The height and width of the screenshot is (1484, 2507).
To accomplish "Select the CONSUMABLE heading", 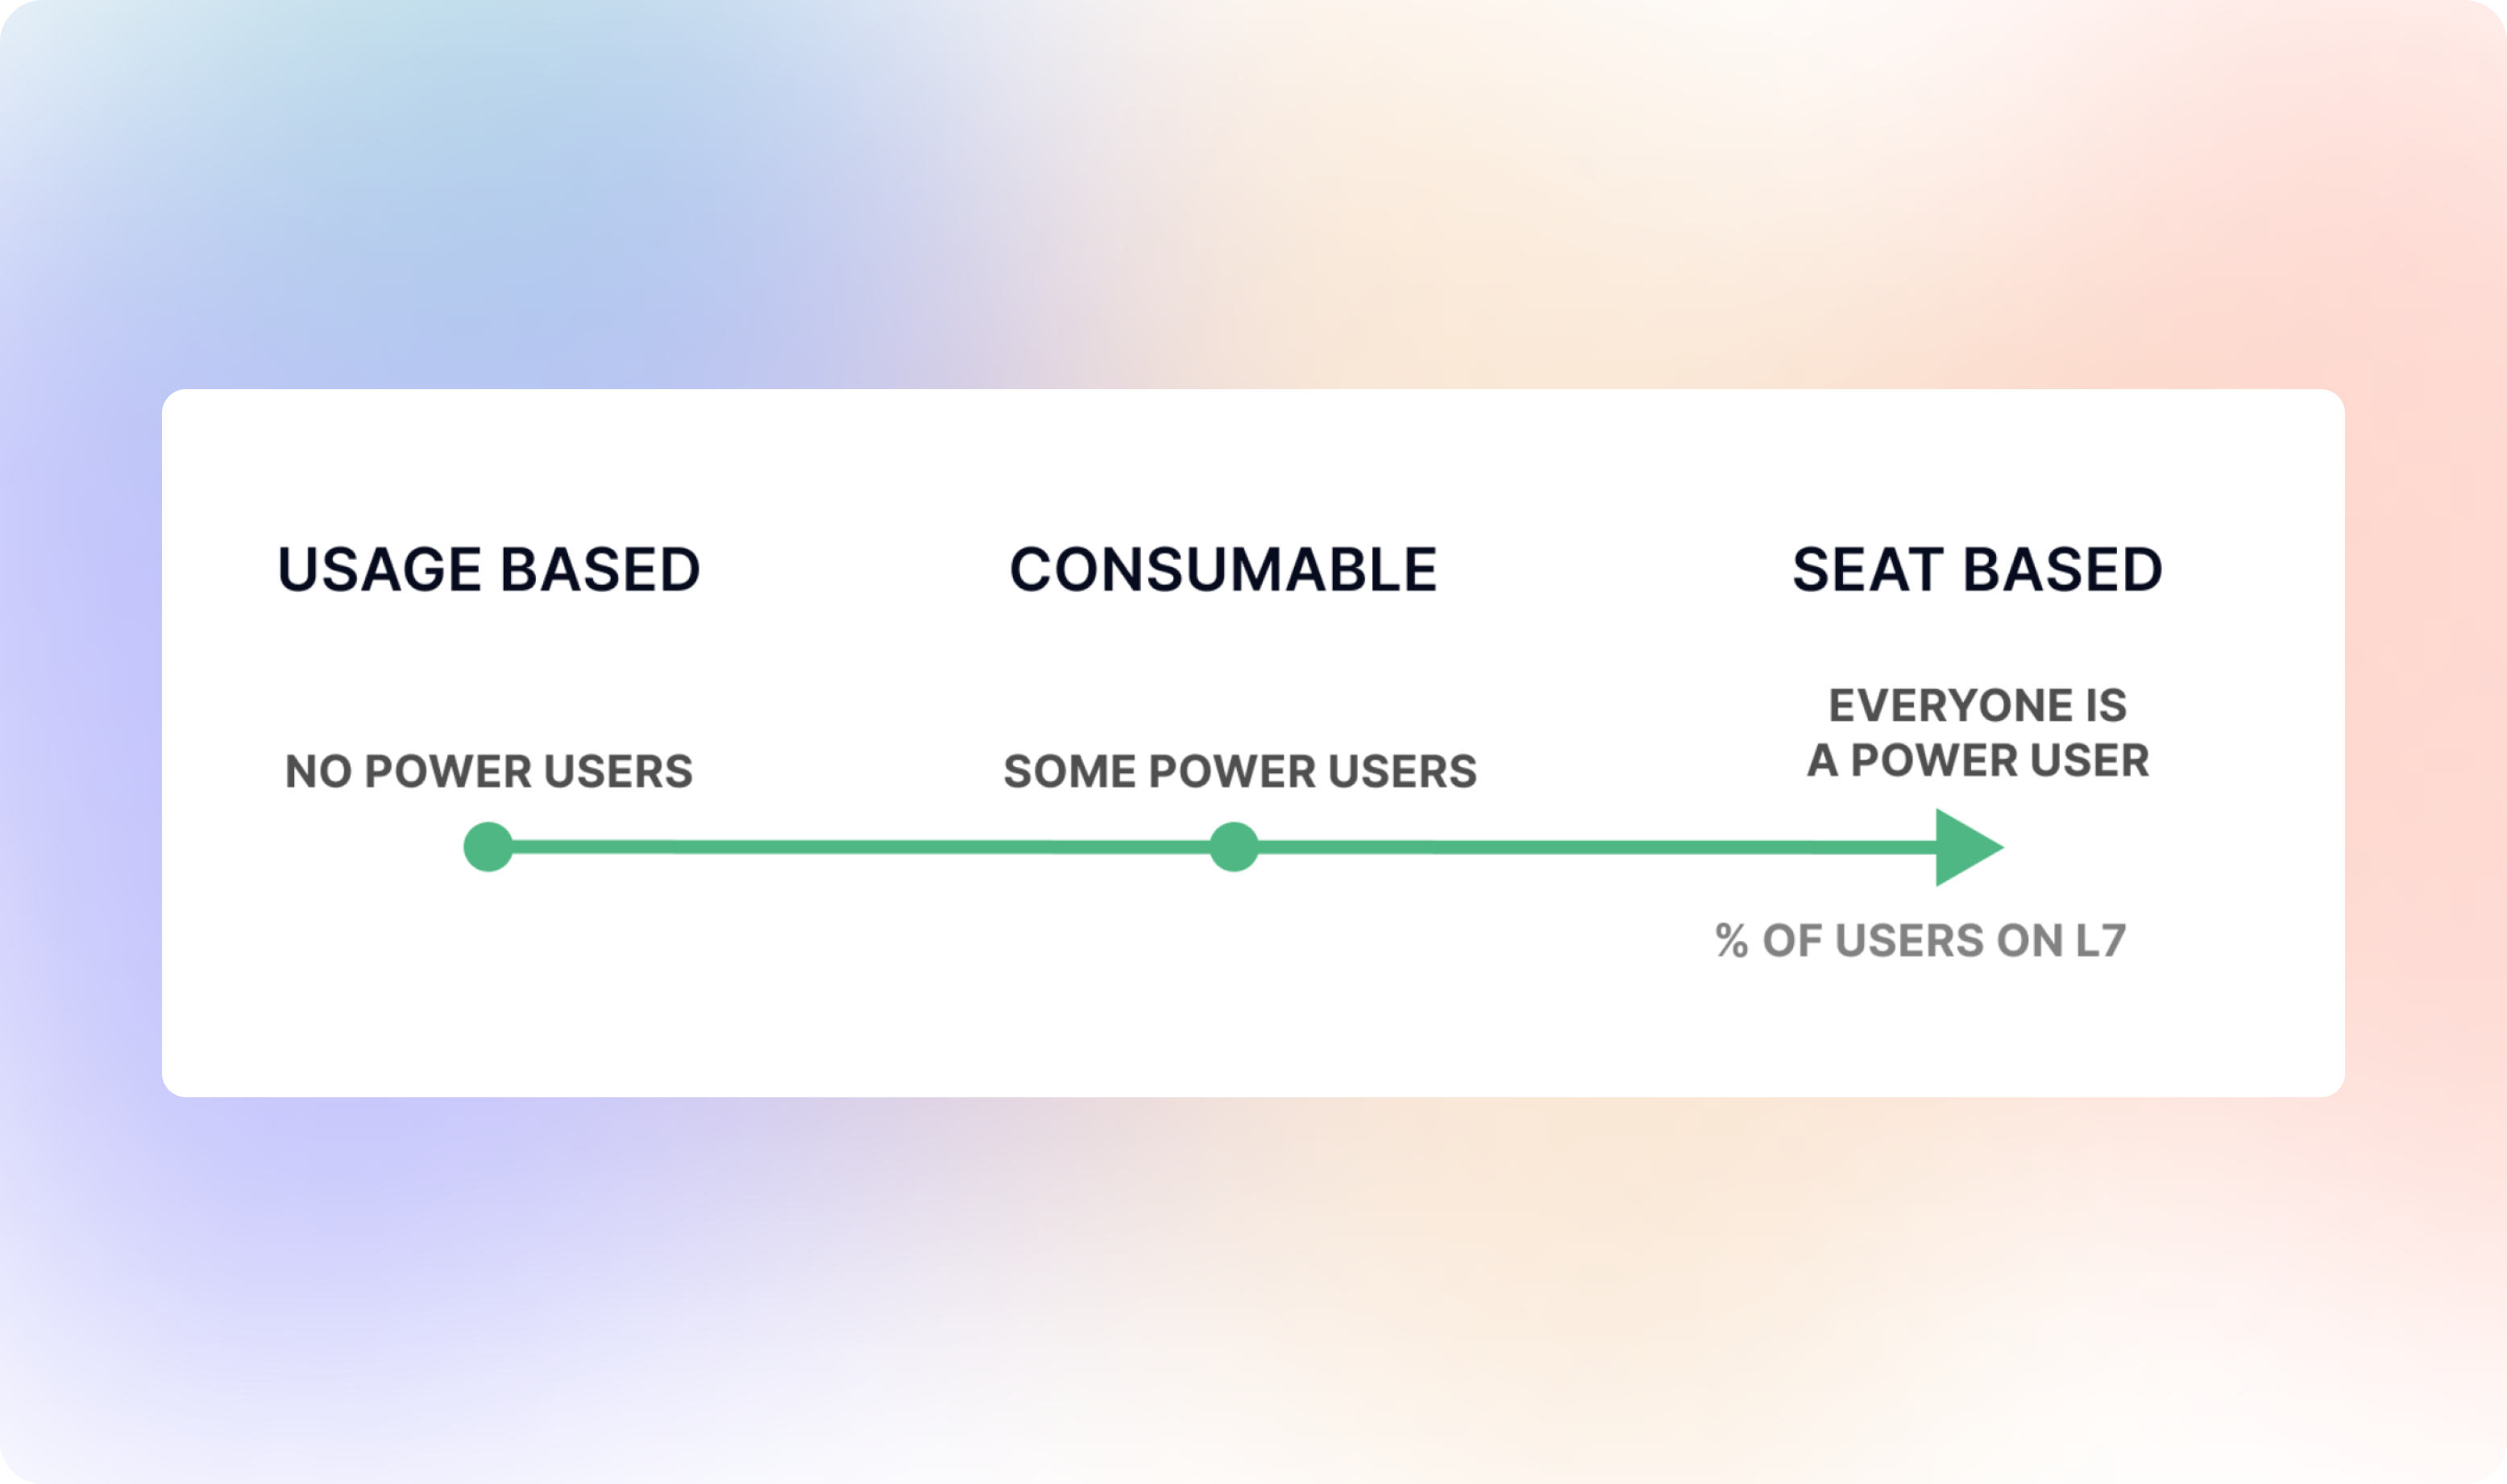I will click(x=1223, y=570).
